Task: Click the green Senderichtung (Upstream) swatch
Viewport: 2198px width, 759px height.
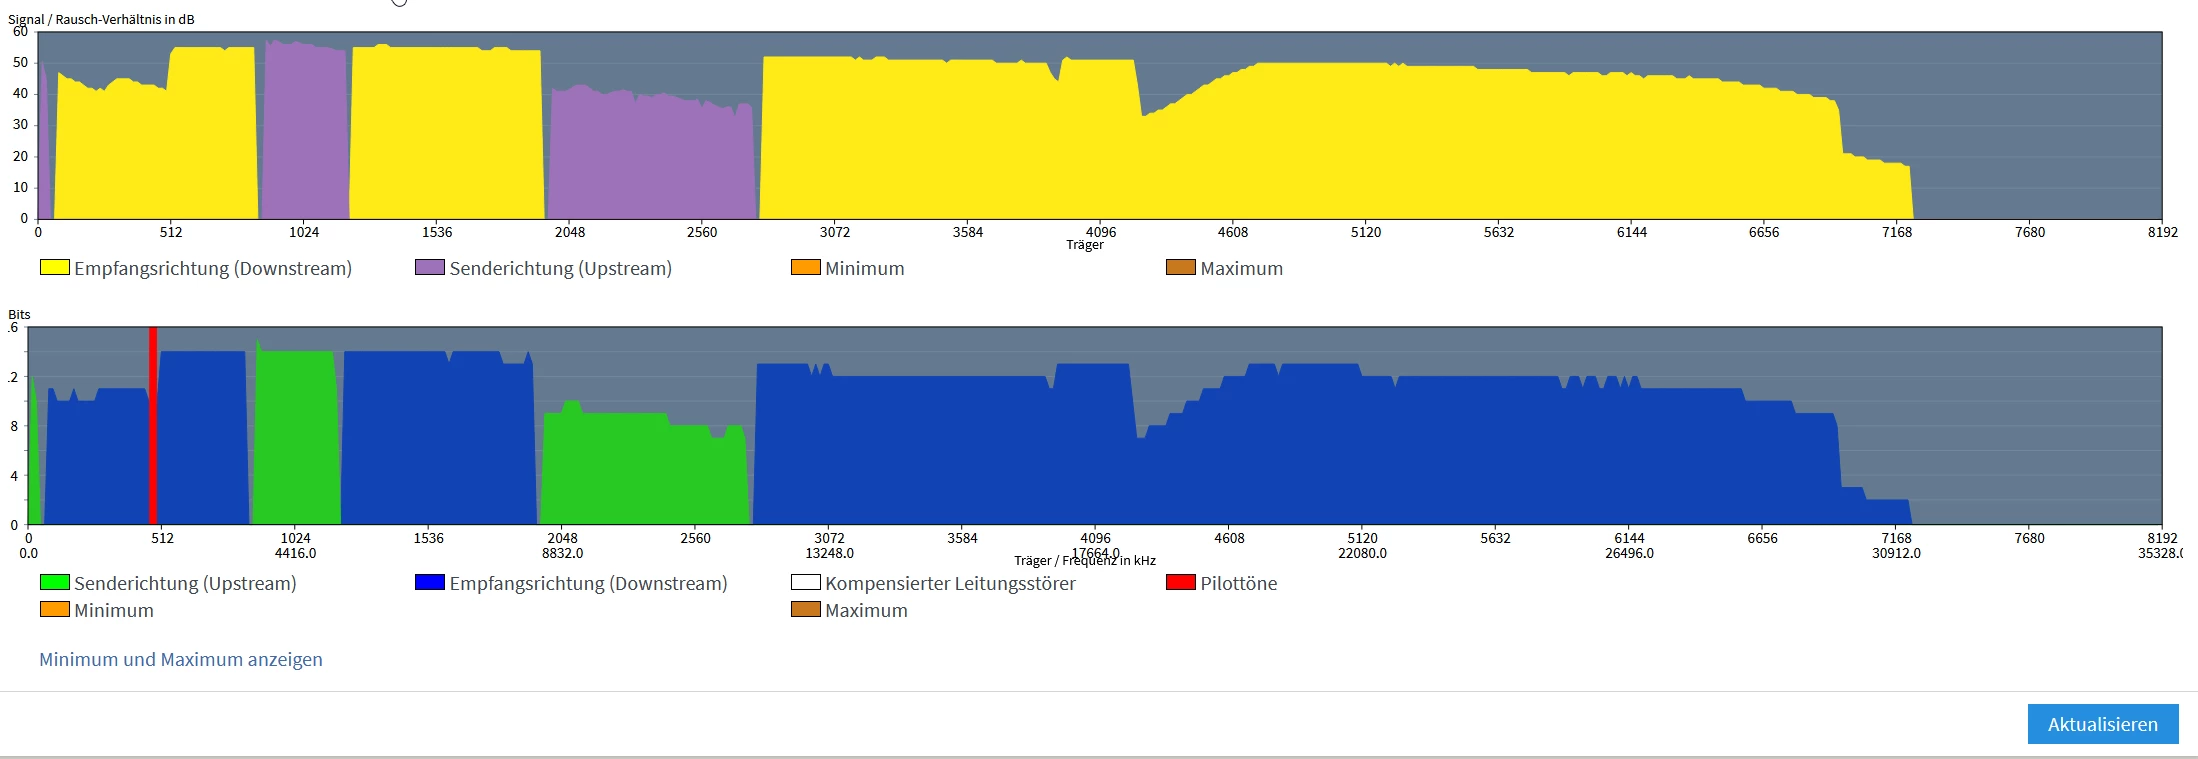Action: (x=55, y=582)
